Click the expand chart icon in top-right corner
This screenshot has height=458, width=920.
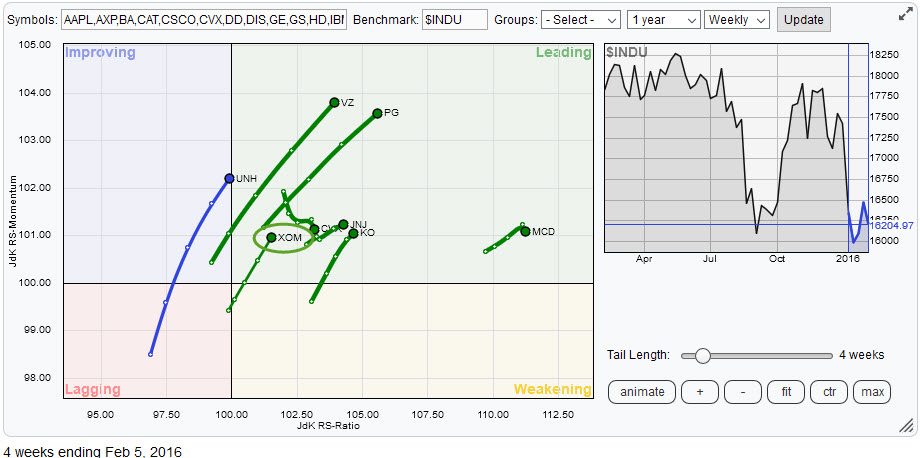click(x=905, y=16)
